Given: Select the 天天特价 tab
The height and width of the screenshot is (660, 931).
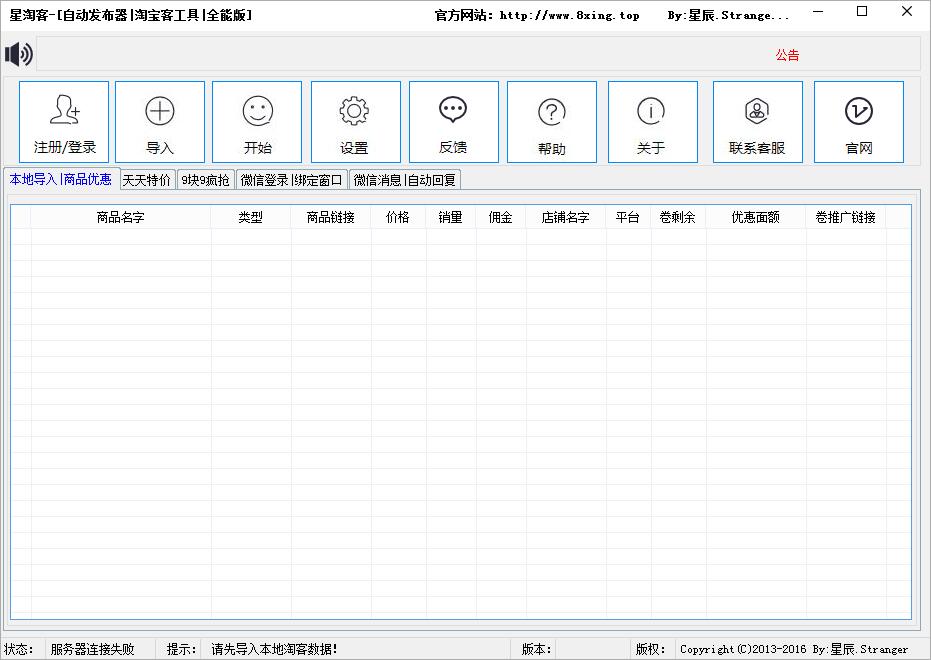Looking at the screenshot, I should click(x=147, y=180).
